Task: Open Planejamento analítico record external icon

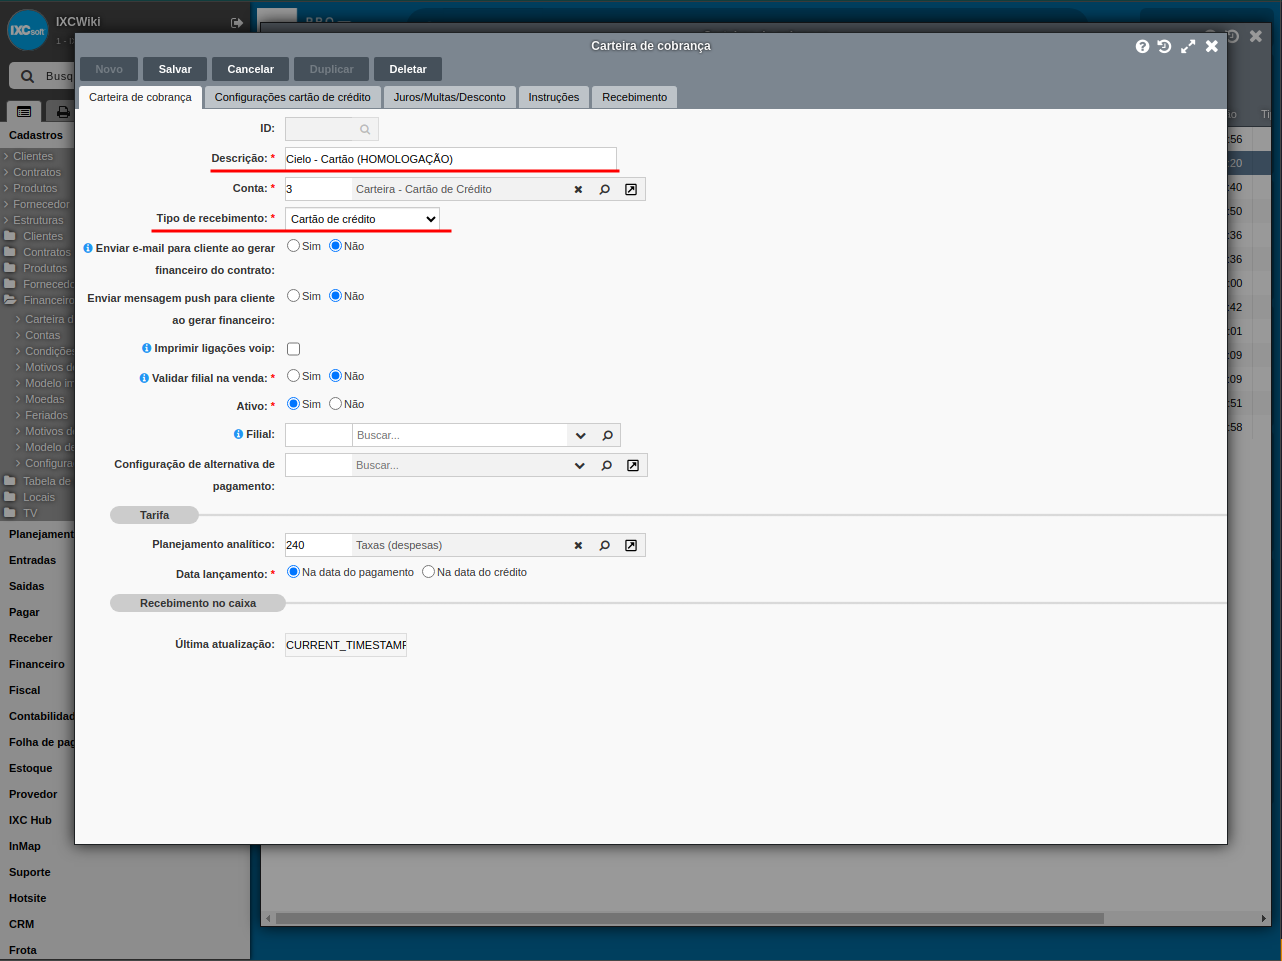Action: click(631, 545)
